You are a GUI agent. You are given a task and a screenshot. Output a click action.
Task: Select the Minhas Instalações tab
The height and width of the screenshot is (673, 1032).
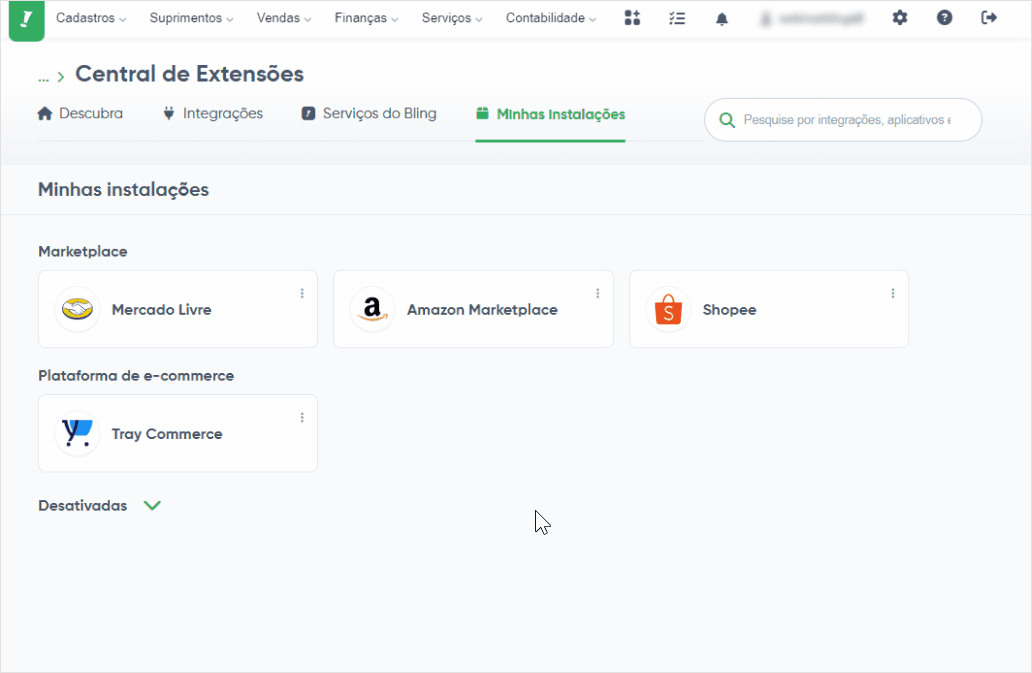pyautogui.click(x=550, y=114)
